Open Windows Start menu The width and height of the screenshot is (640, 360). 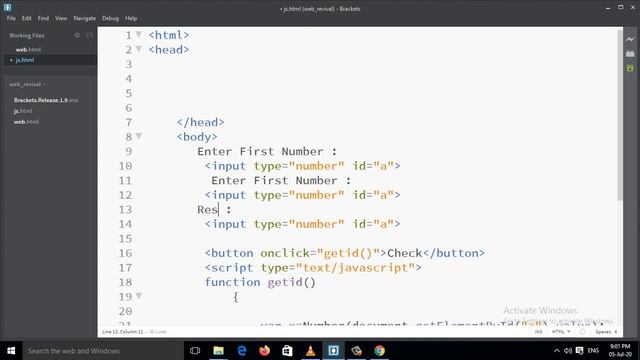(11, 351)
